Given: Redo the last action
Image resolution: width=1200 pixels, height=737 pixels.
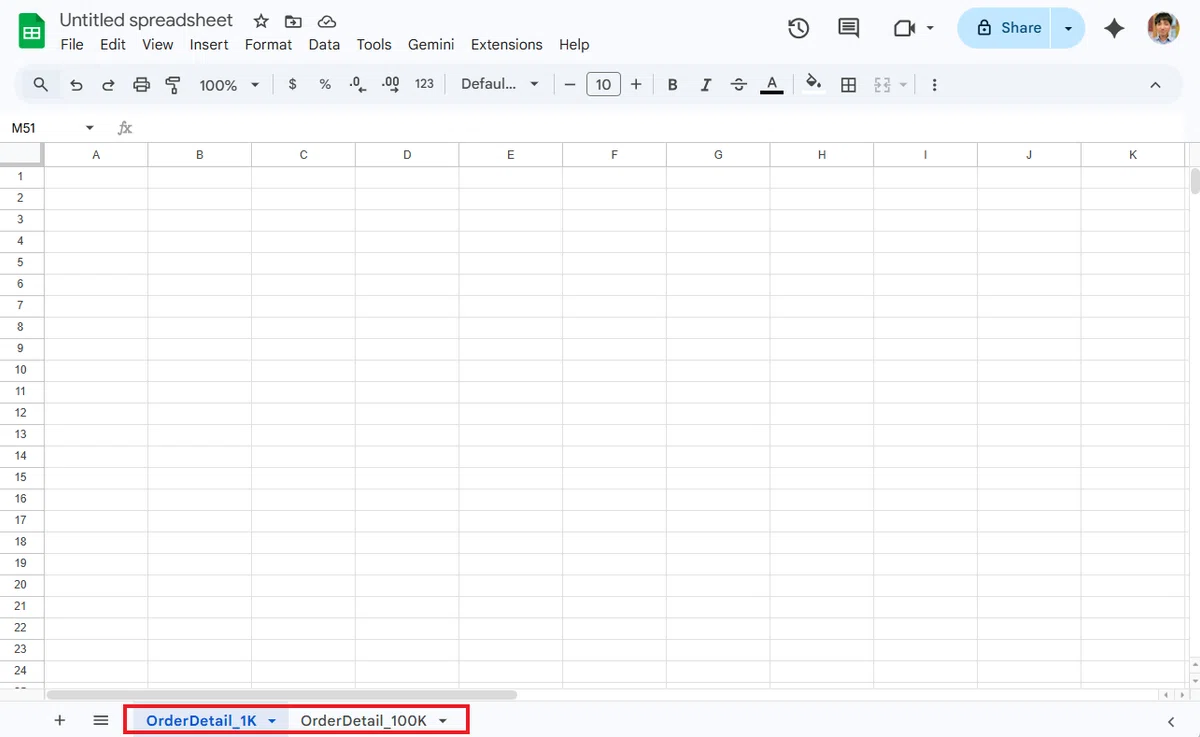Looking at the screenshot, I should (x=108, y=85).
